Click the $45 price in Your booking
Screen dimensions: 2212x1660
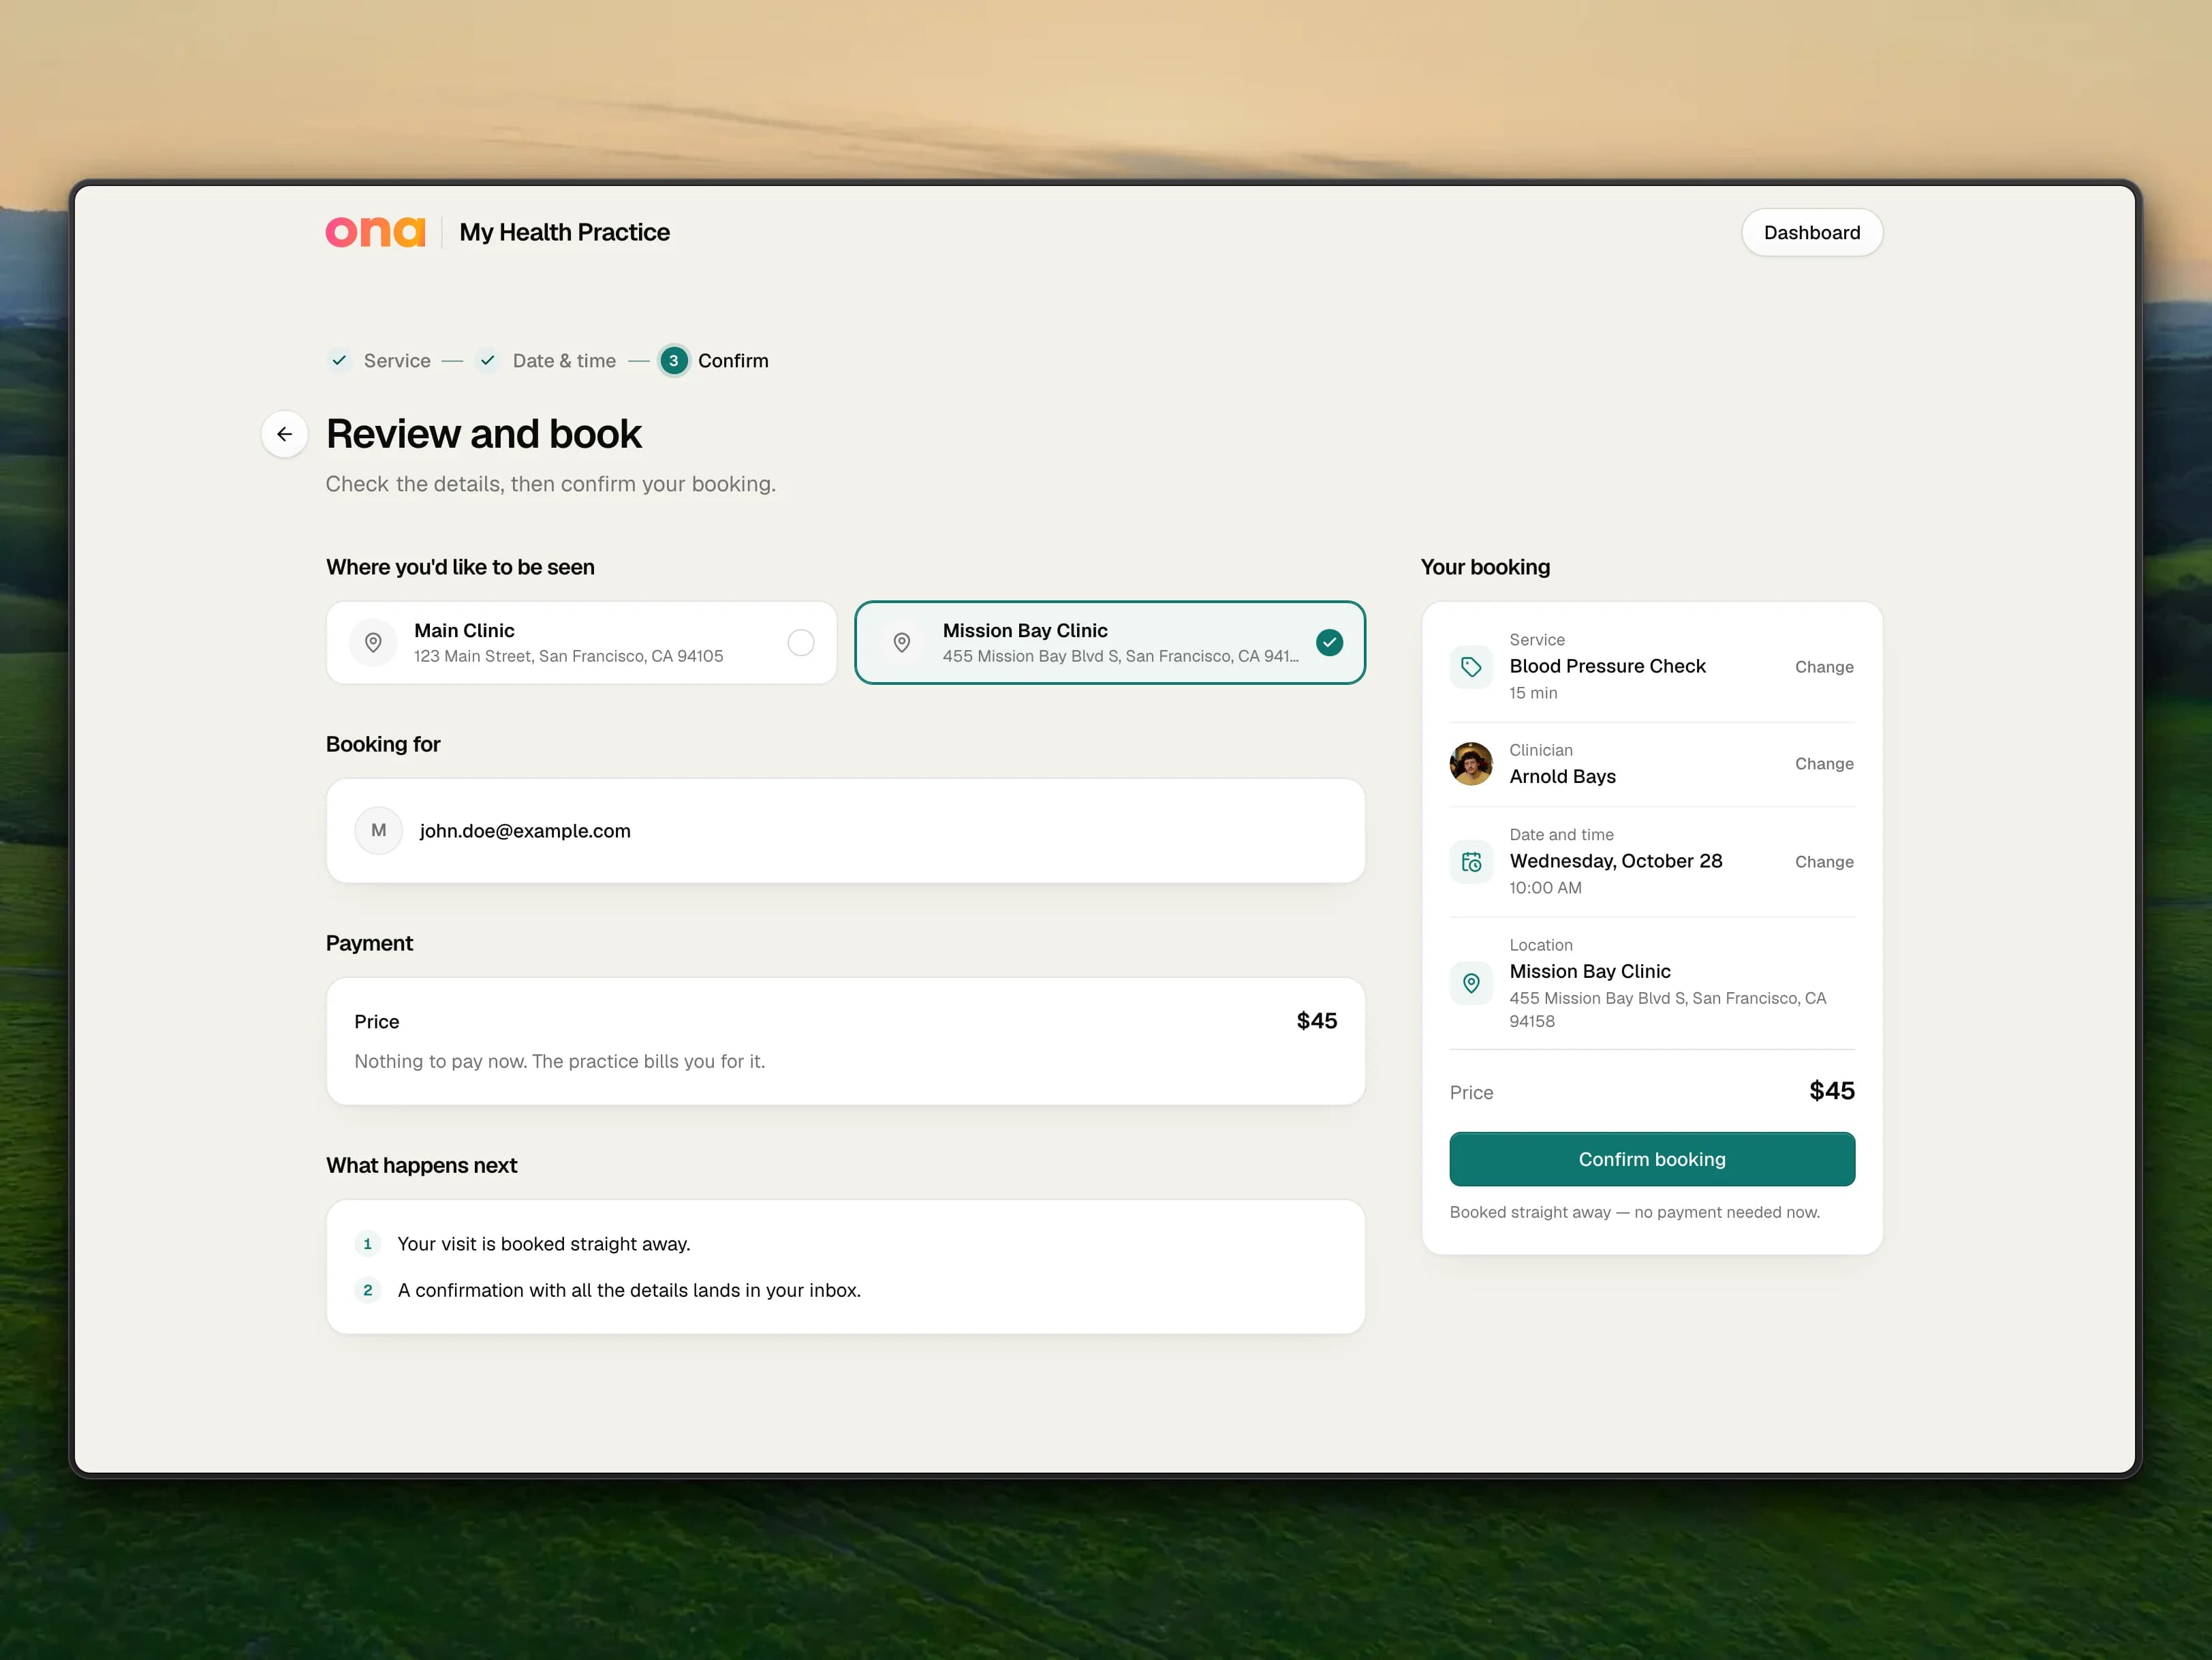(1832, 1091)
